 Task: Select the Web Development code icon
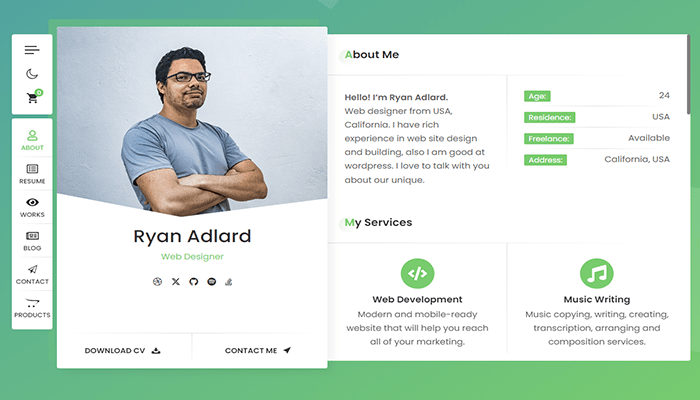pyautogui.click(x=417, y=273)
